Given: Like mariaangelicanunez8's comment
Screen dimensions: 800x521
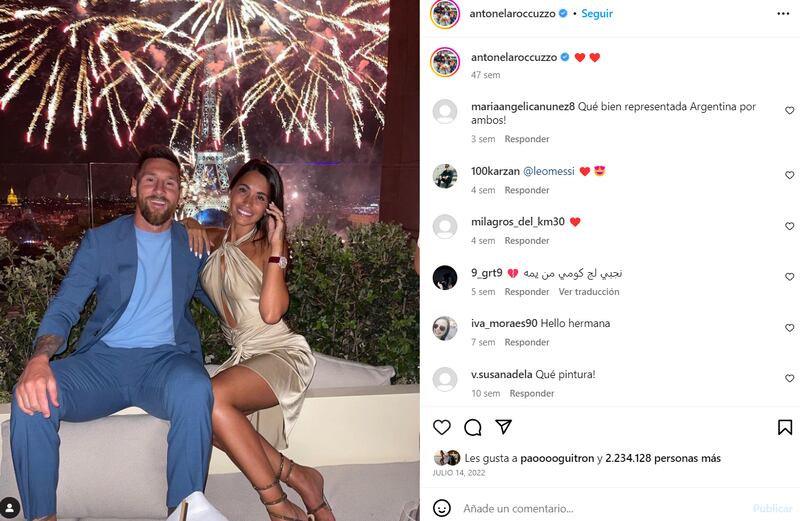Looking at the screenshot, I should click(x=789, y=110).
